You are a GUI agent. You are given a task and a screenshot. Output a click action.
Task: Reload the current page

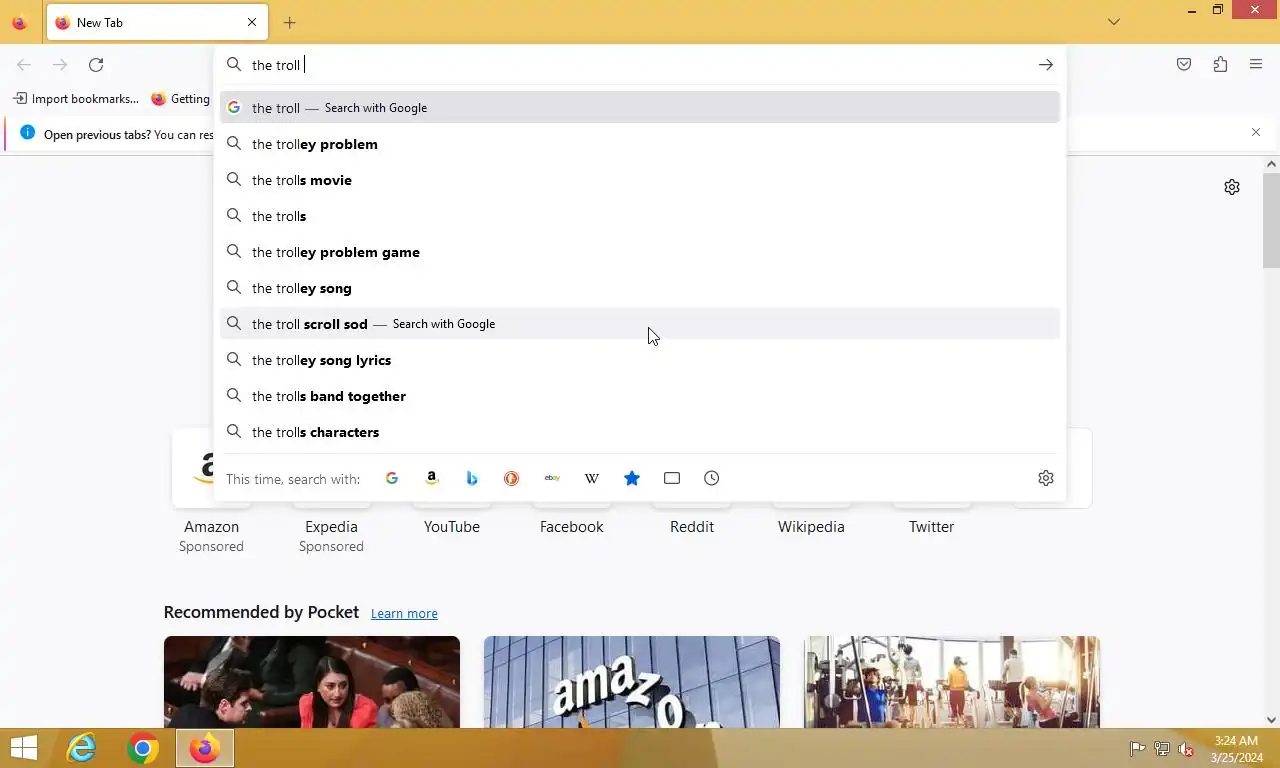pyautogui.click(x=96, y=65)
